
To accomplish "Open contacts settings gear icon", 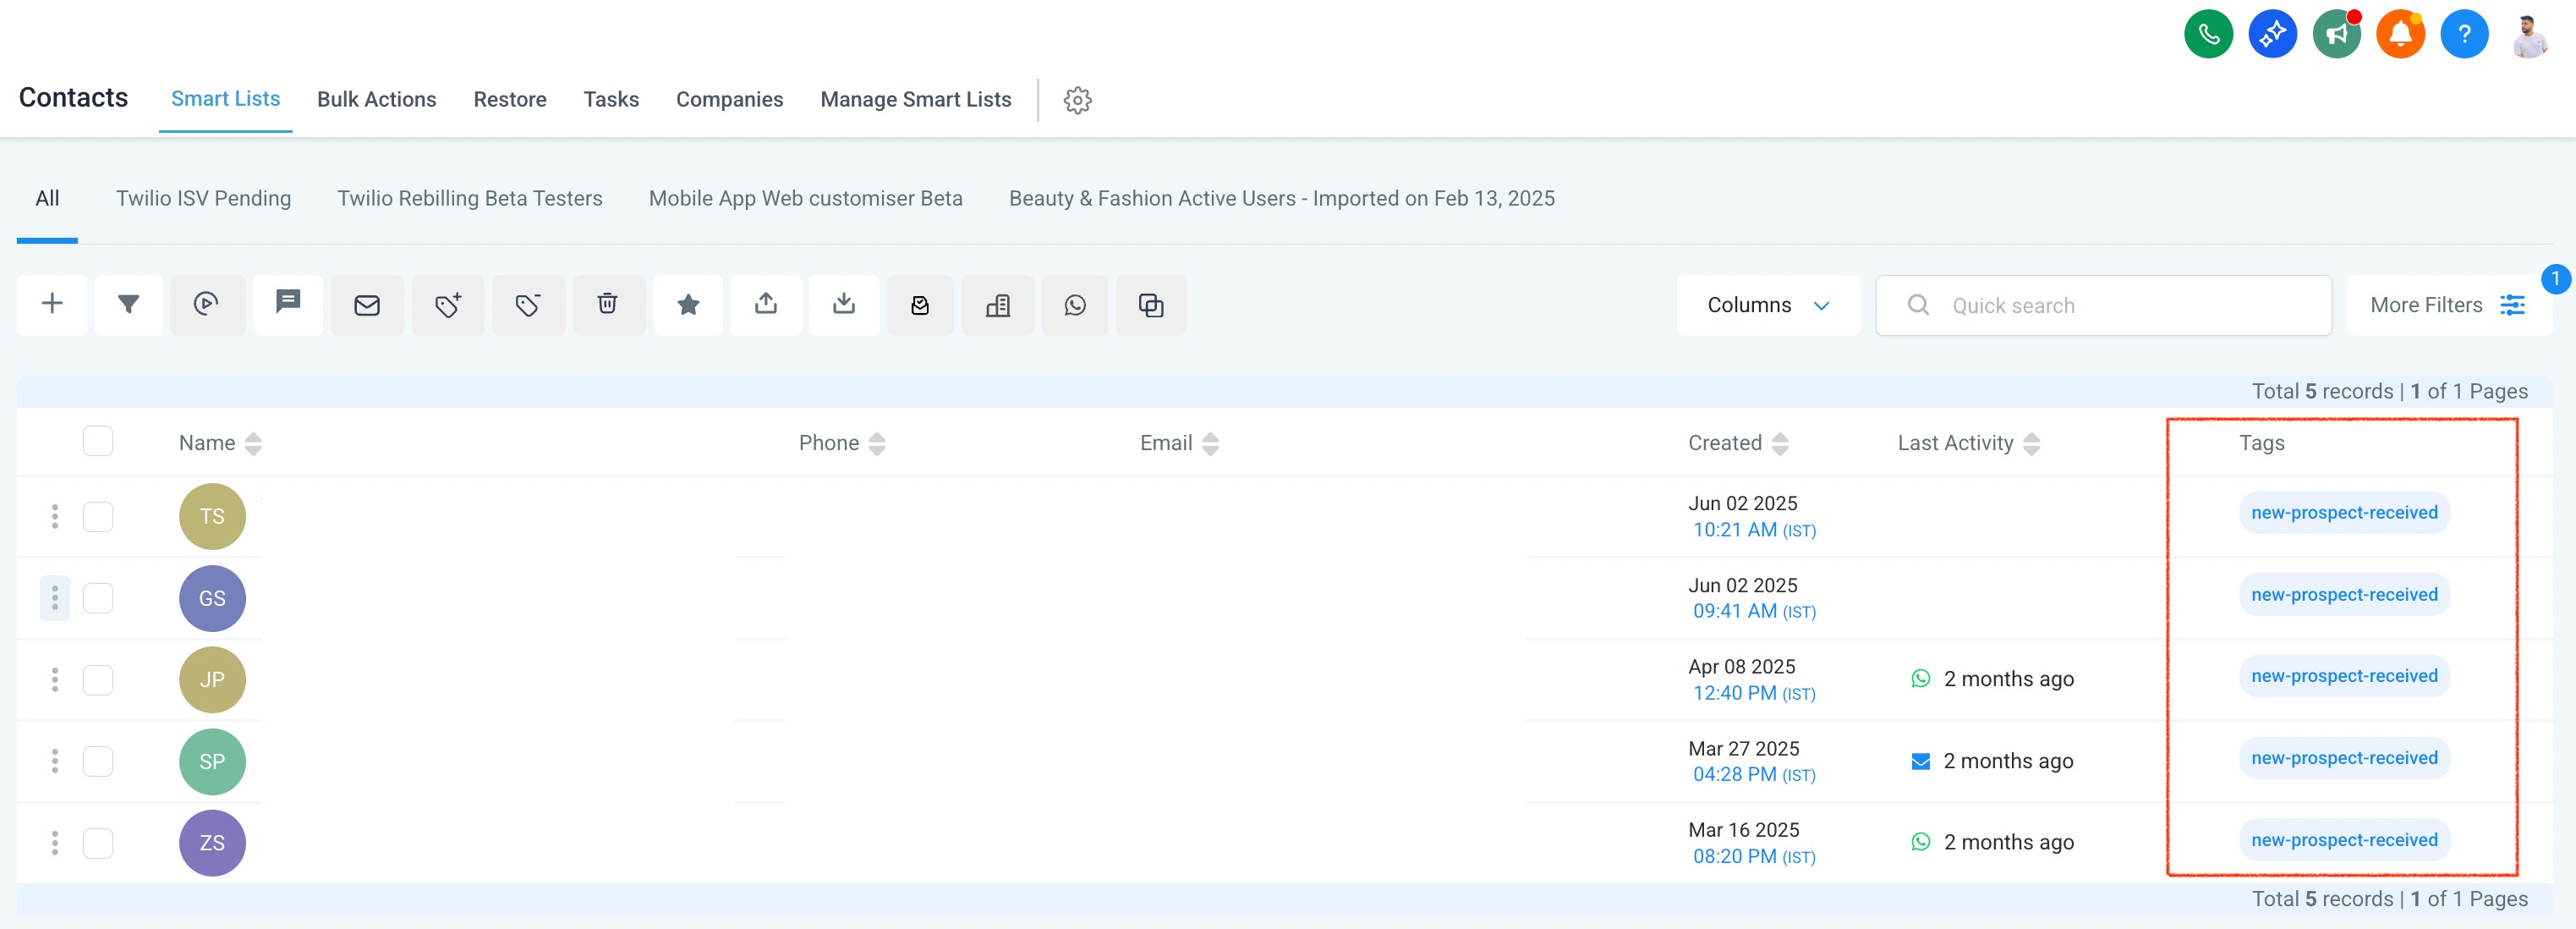I will 1077,100.
